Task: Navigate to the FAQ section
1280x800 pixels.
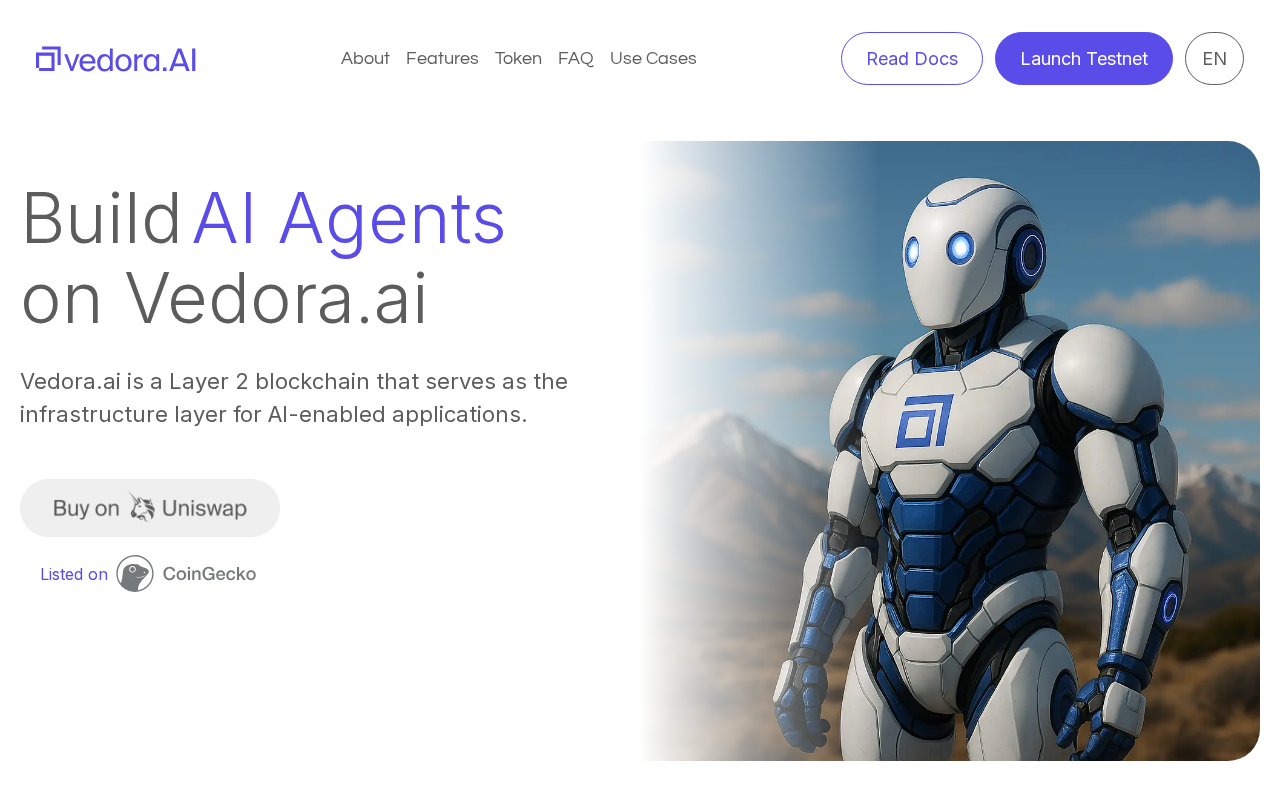Action: pyautogui.click(x=576, y=58)
